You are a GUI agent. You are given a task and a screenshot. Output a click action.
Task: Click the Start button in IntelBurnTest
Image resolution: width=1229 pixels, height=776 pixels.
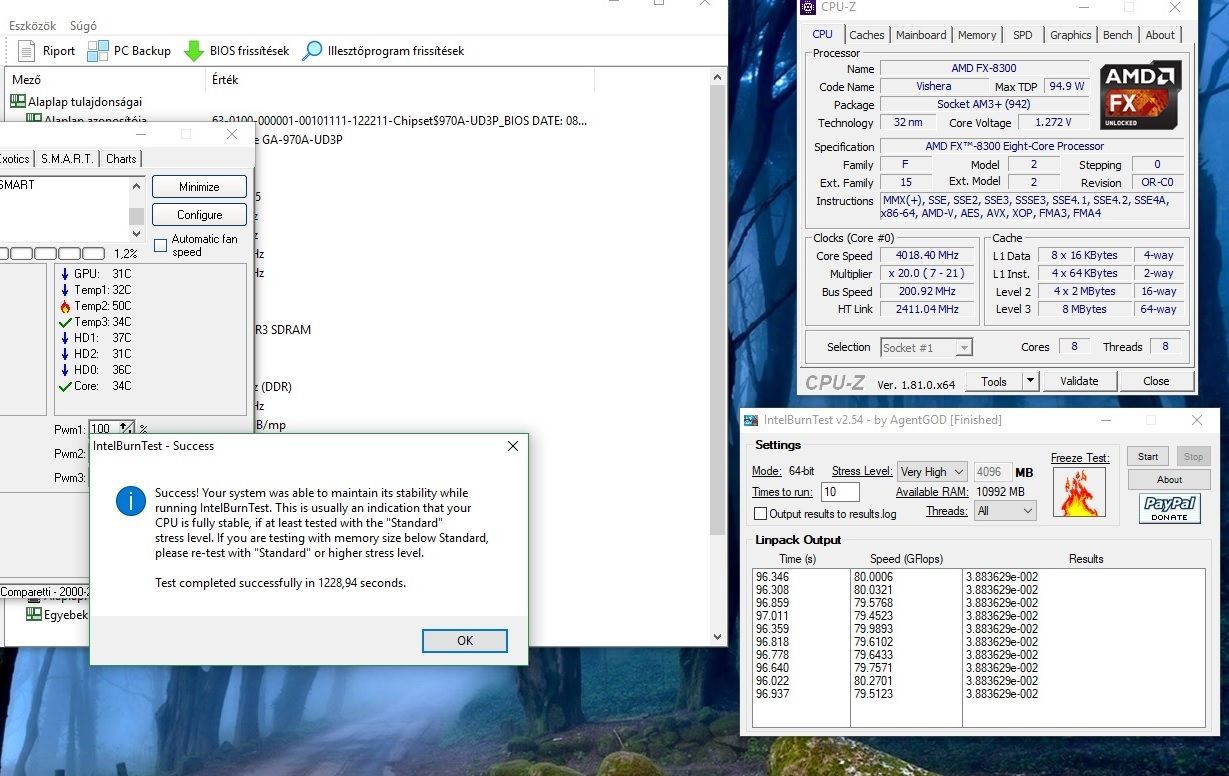(x=1148, y=456)
